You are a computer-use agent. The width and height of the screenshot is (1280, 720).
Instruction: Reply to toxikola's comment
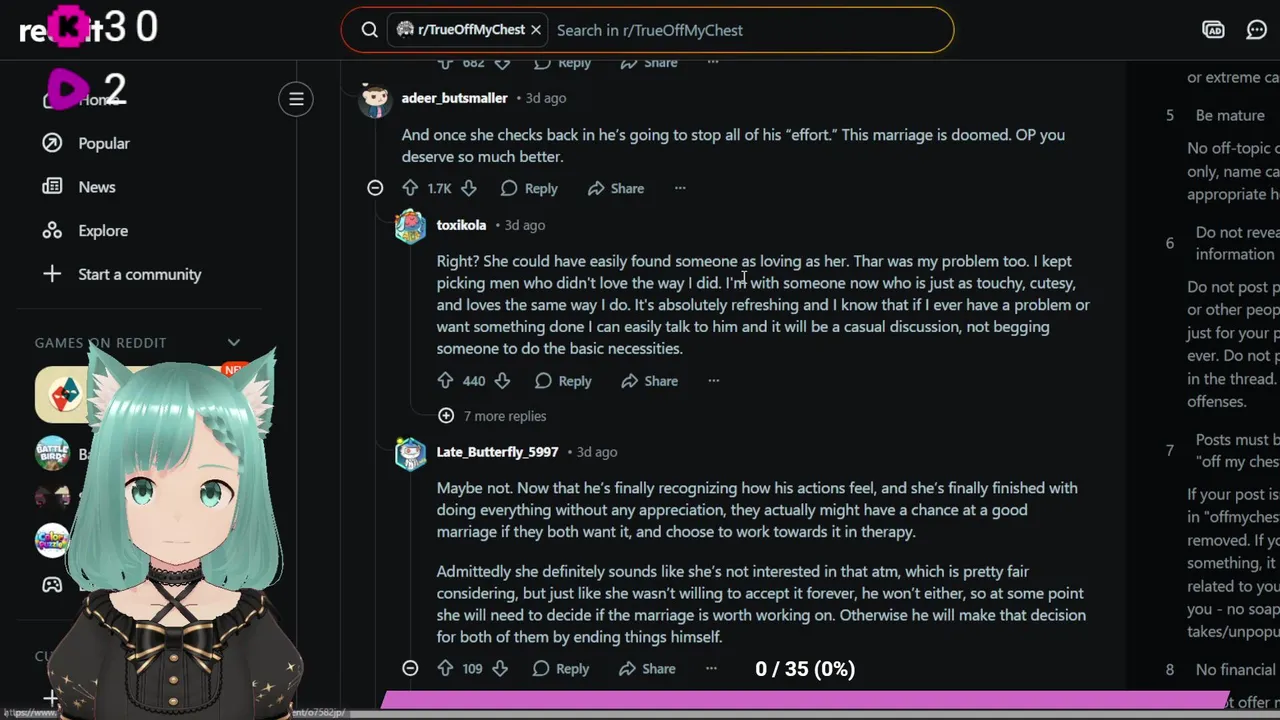coord(563,381)
